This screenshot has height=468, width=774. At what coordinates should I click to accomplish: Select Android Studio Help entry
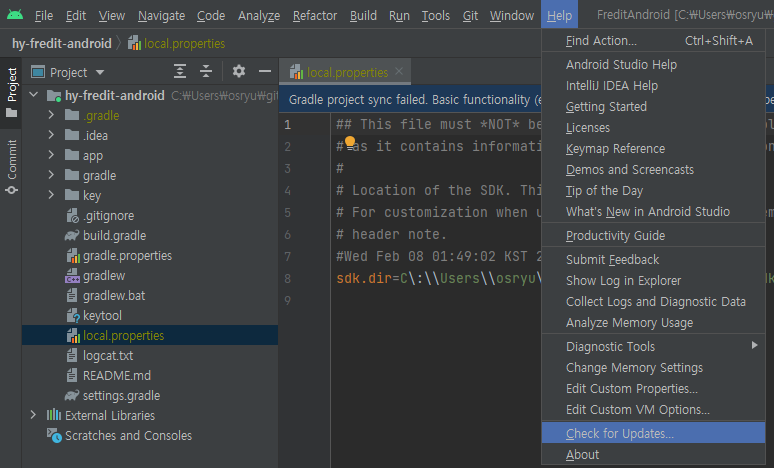pyautogui.click(x=653, y=64)
